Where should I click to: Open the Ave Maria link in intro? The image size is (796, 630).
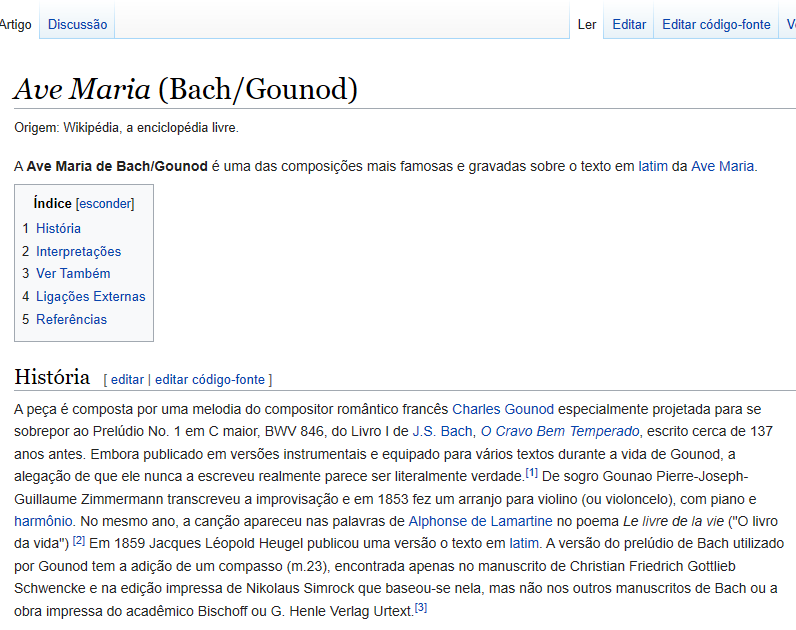722,166
